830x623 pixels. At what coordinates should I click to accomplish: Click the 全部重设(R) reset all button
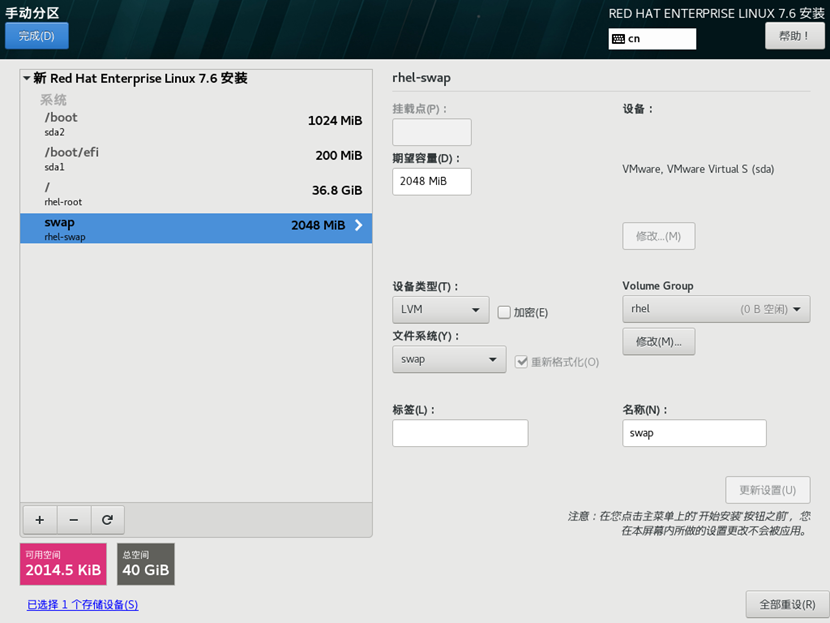(787, 604)
